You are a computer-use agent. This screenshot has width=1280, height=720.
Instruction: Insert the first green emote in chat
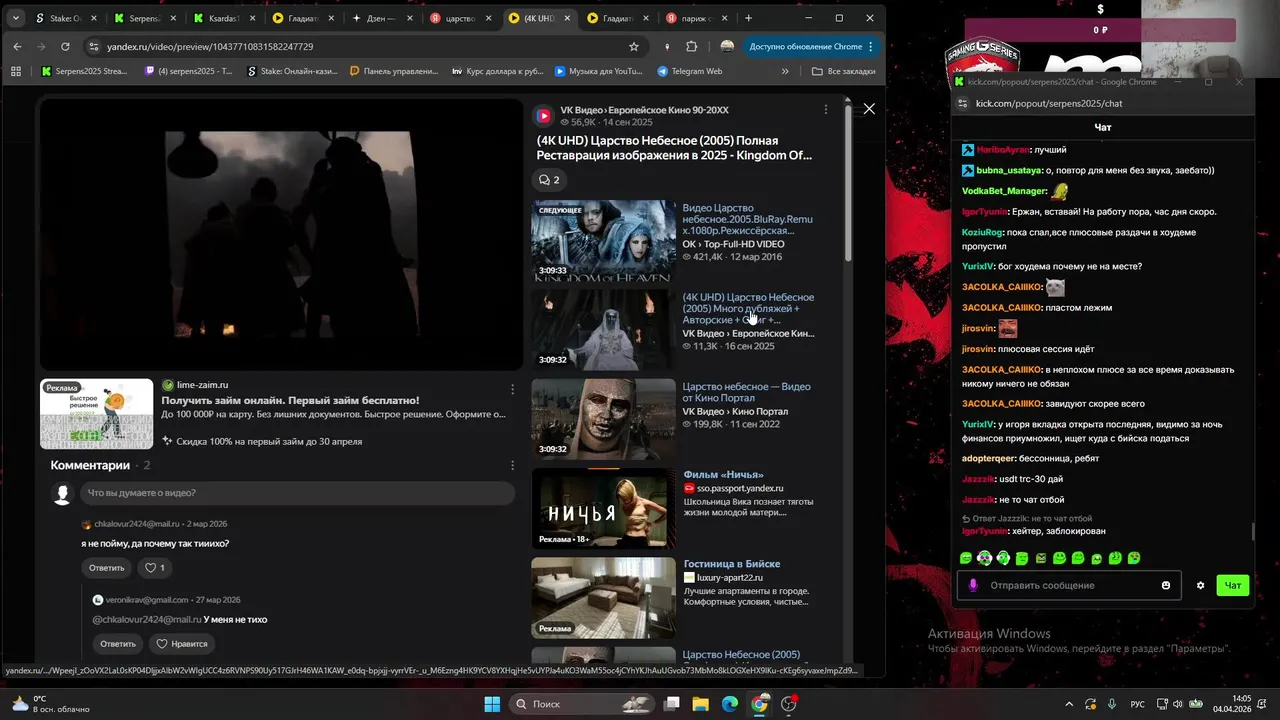point(966,558)
